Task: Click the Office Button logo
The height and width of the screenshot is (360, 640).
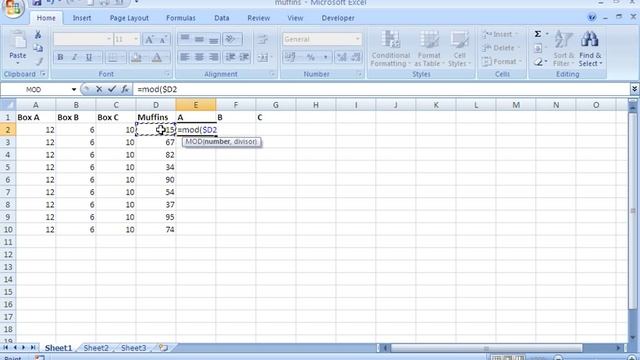Action: [x=13, y=7]
